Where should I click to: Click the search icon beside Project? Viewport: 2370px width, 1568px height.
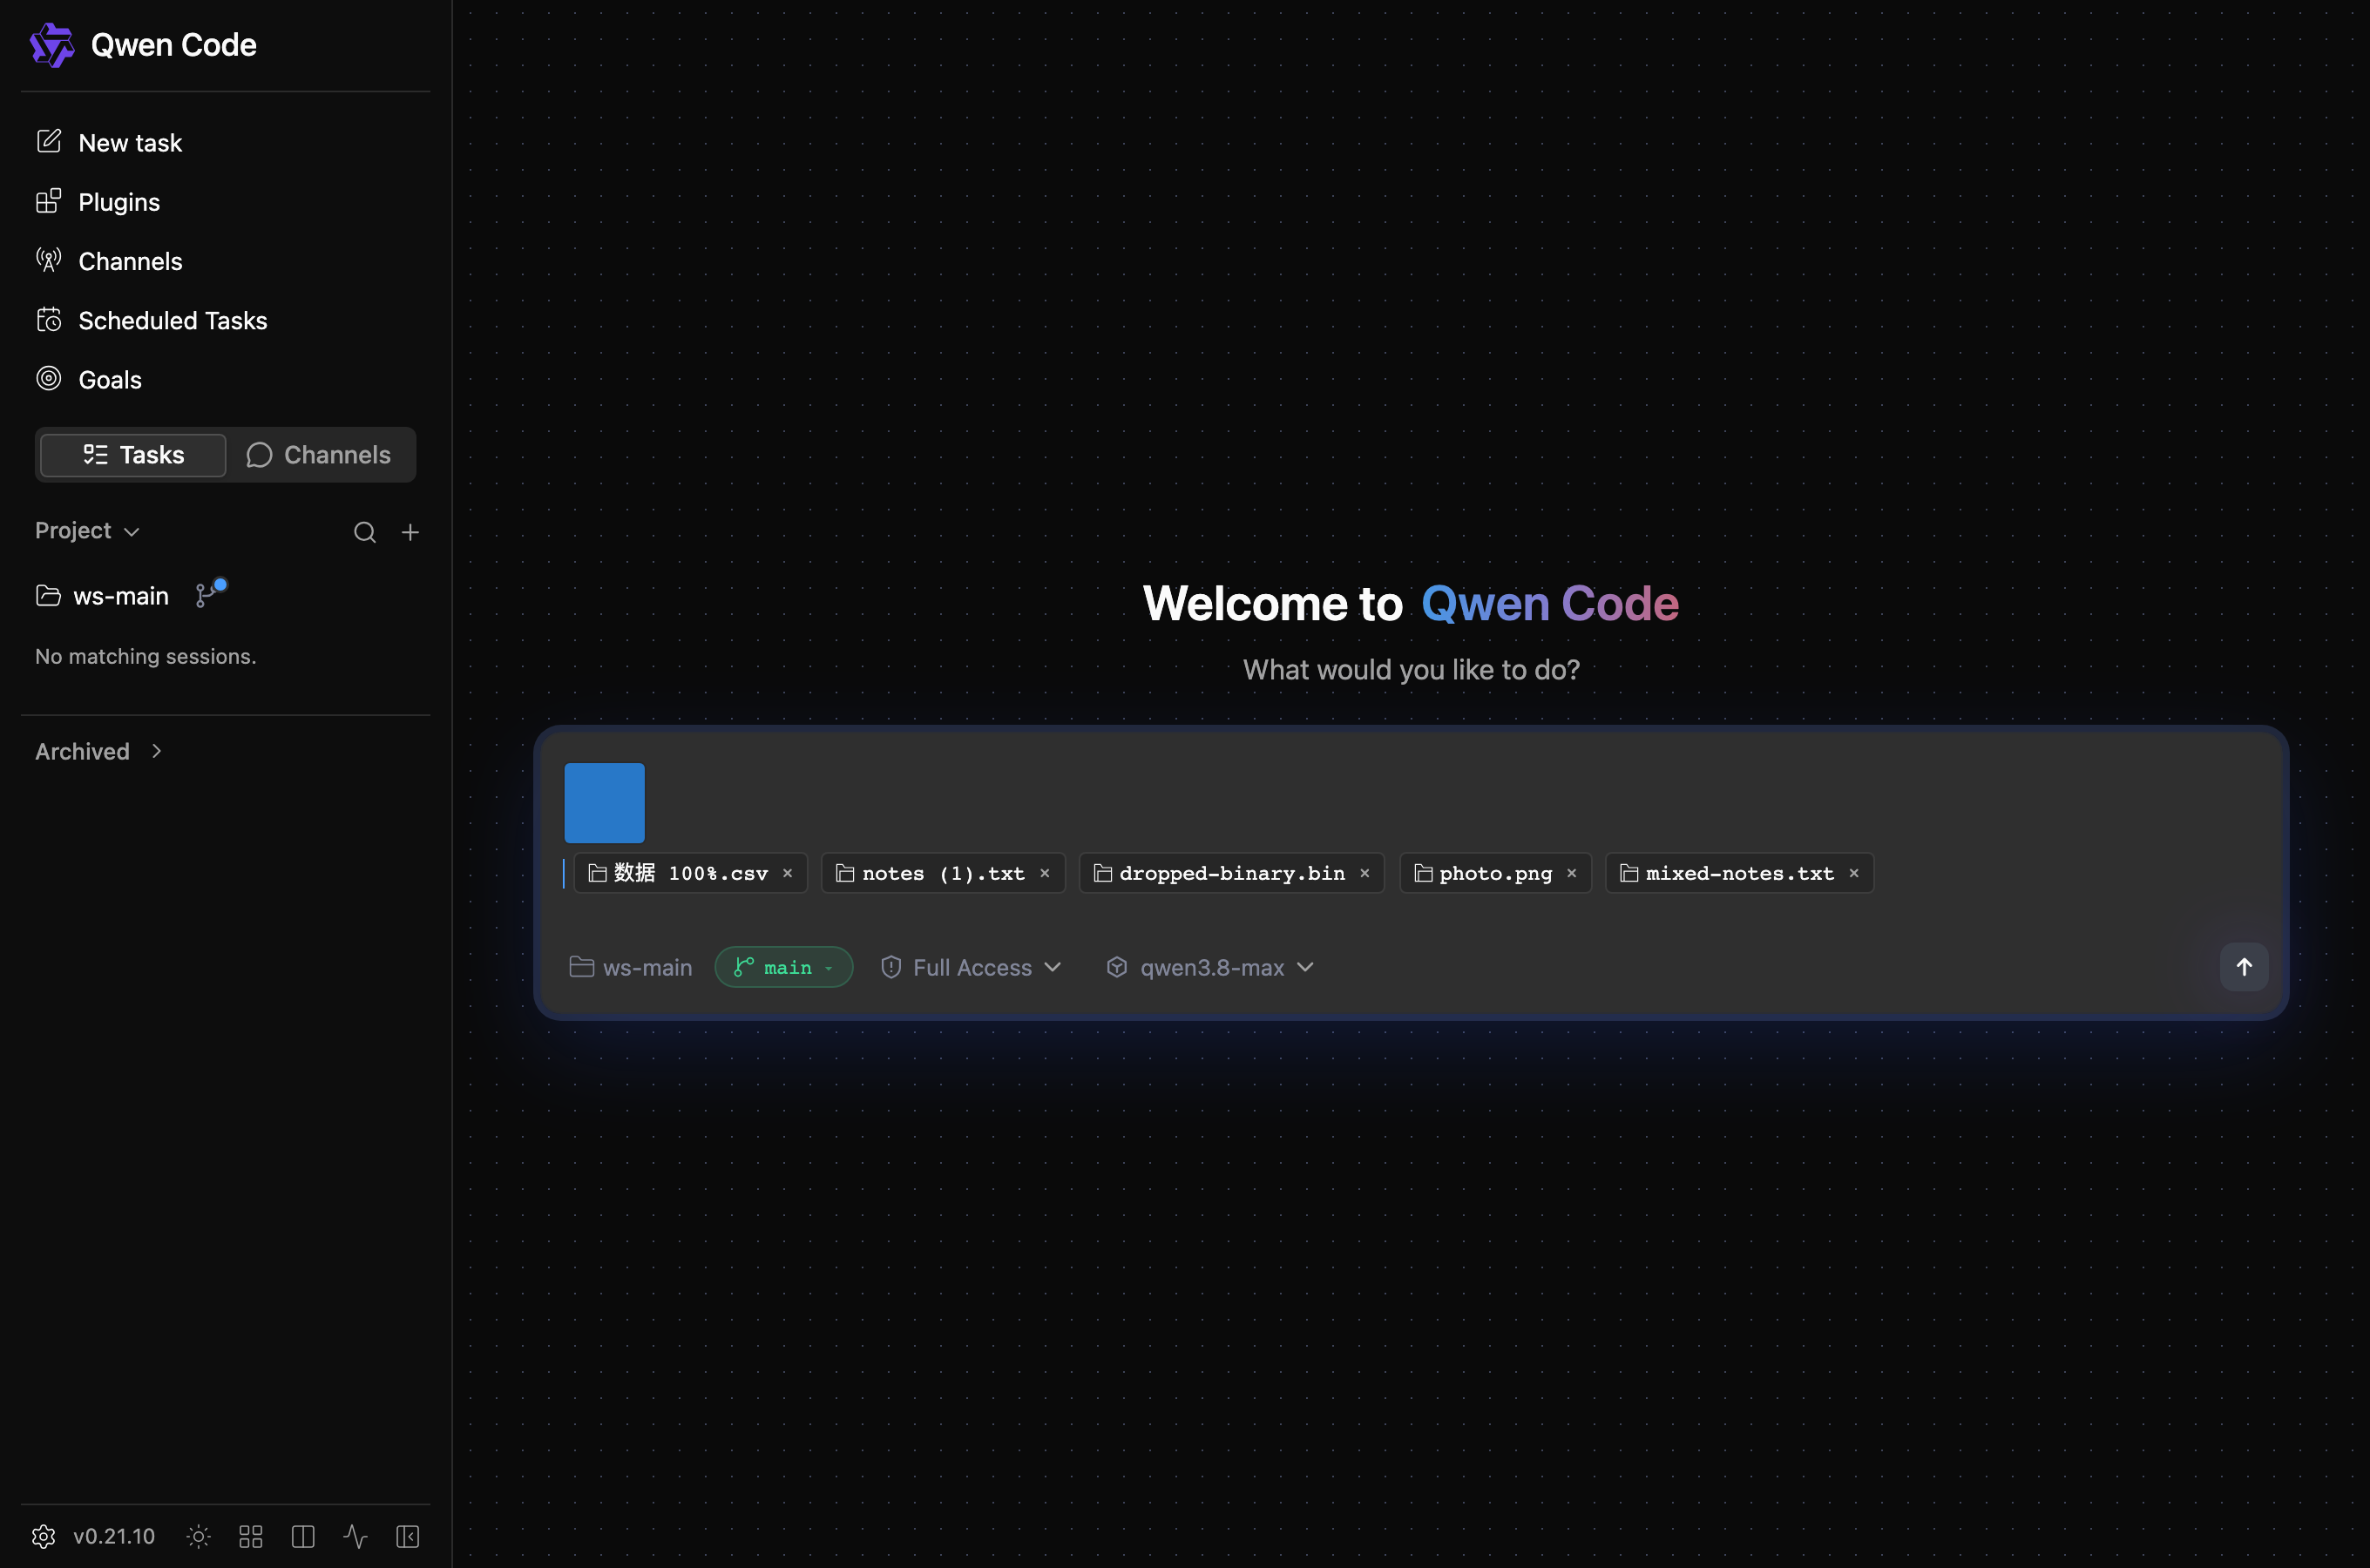[x=365, y=532]
